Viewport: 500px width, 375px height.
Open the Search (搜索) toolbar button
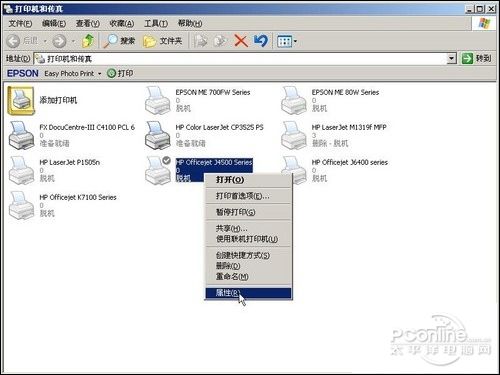click(119, 41)
